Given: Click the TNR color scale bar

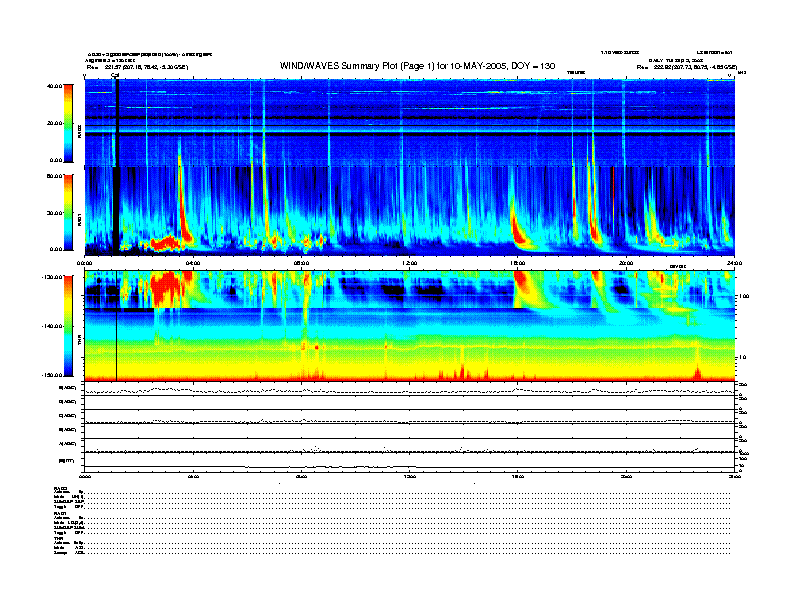Looking at the screenshot, I should (68, 326).
